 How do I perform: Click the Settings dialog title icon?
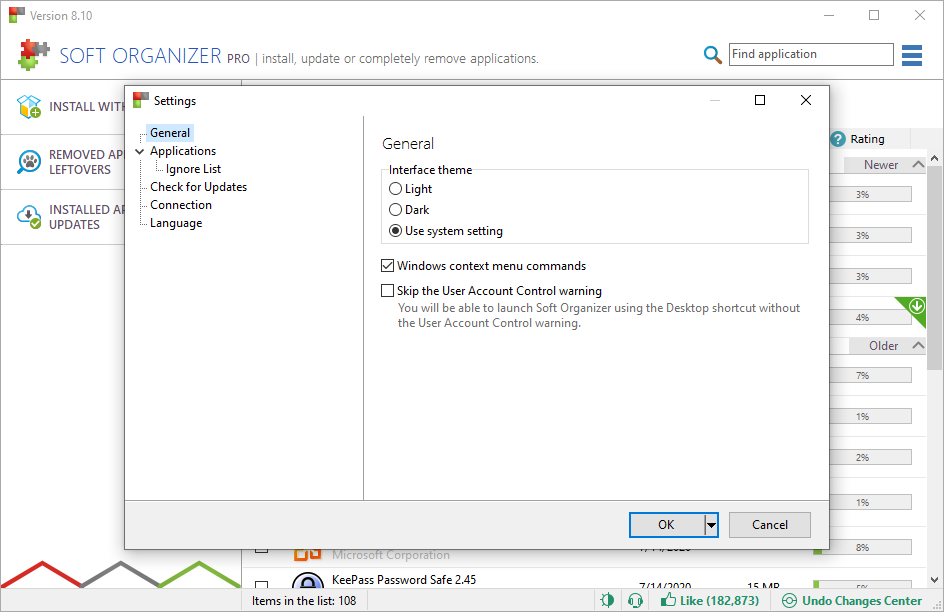click(141, 100)
